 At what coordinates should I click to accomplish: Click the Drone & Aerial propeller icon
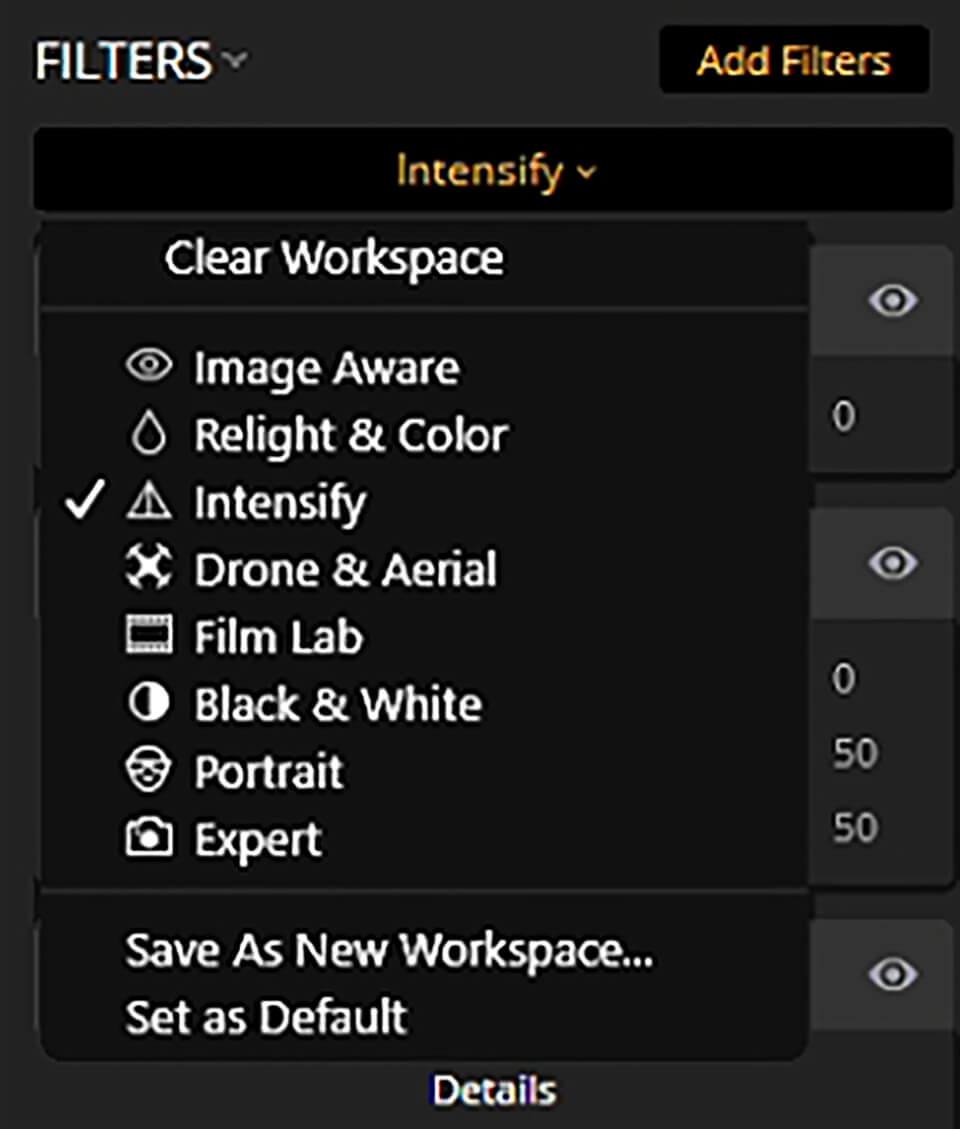148,568
